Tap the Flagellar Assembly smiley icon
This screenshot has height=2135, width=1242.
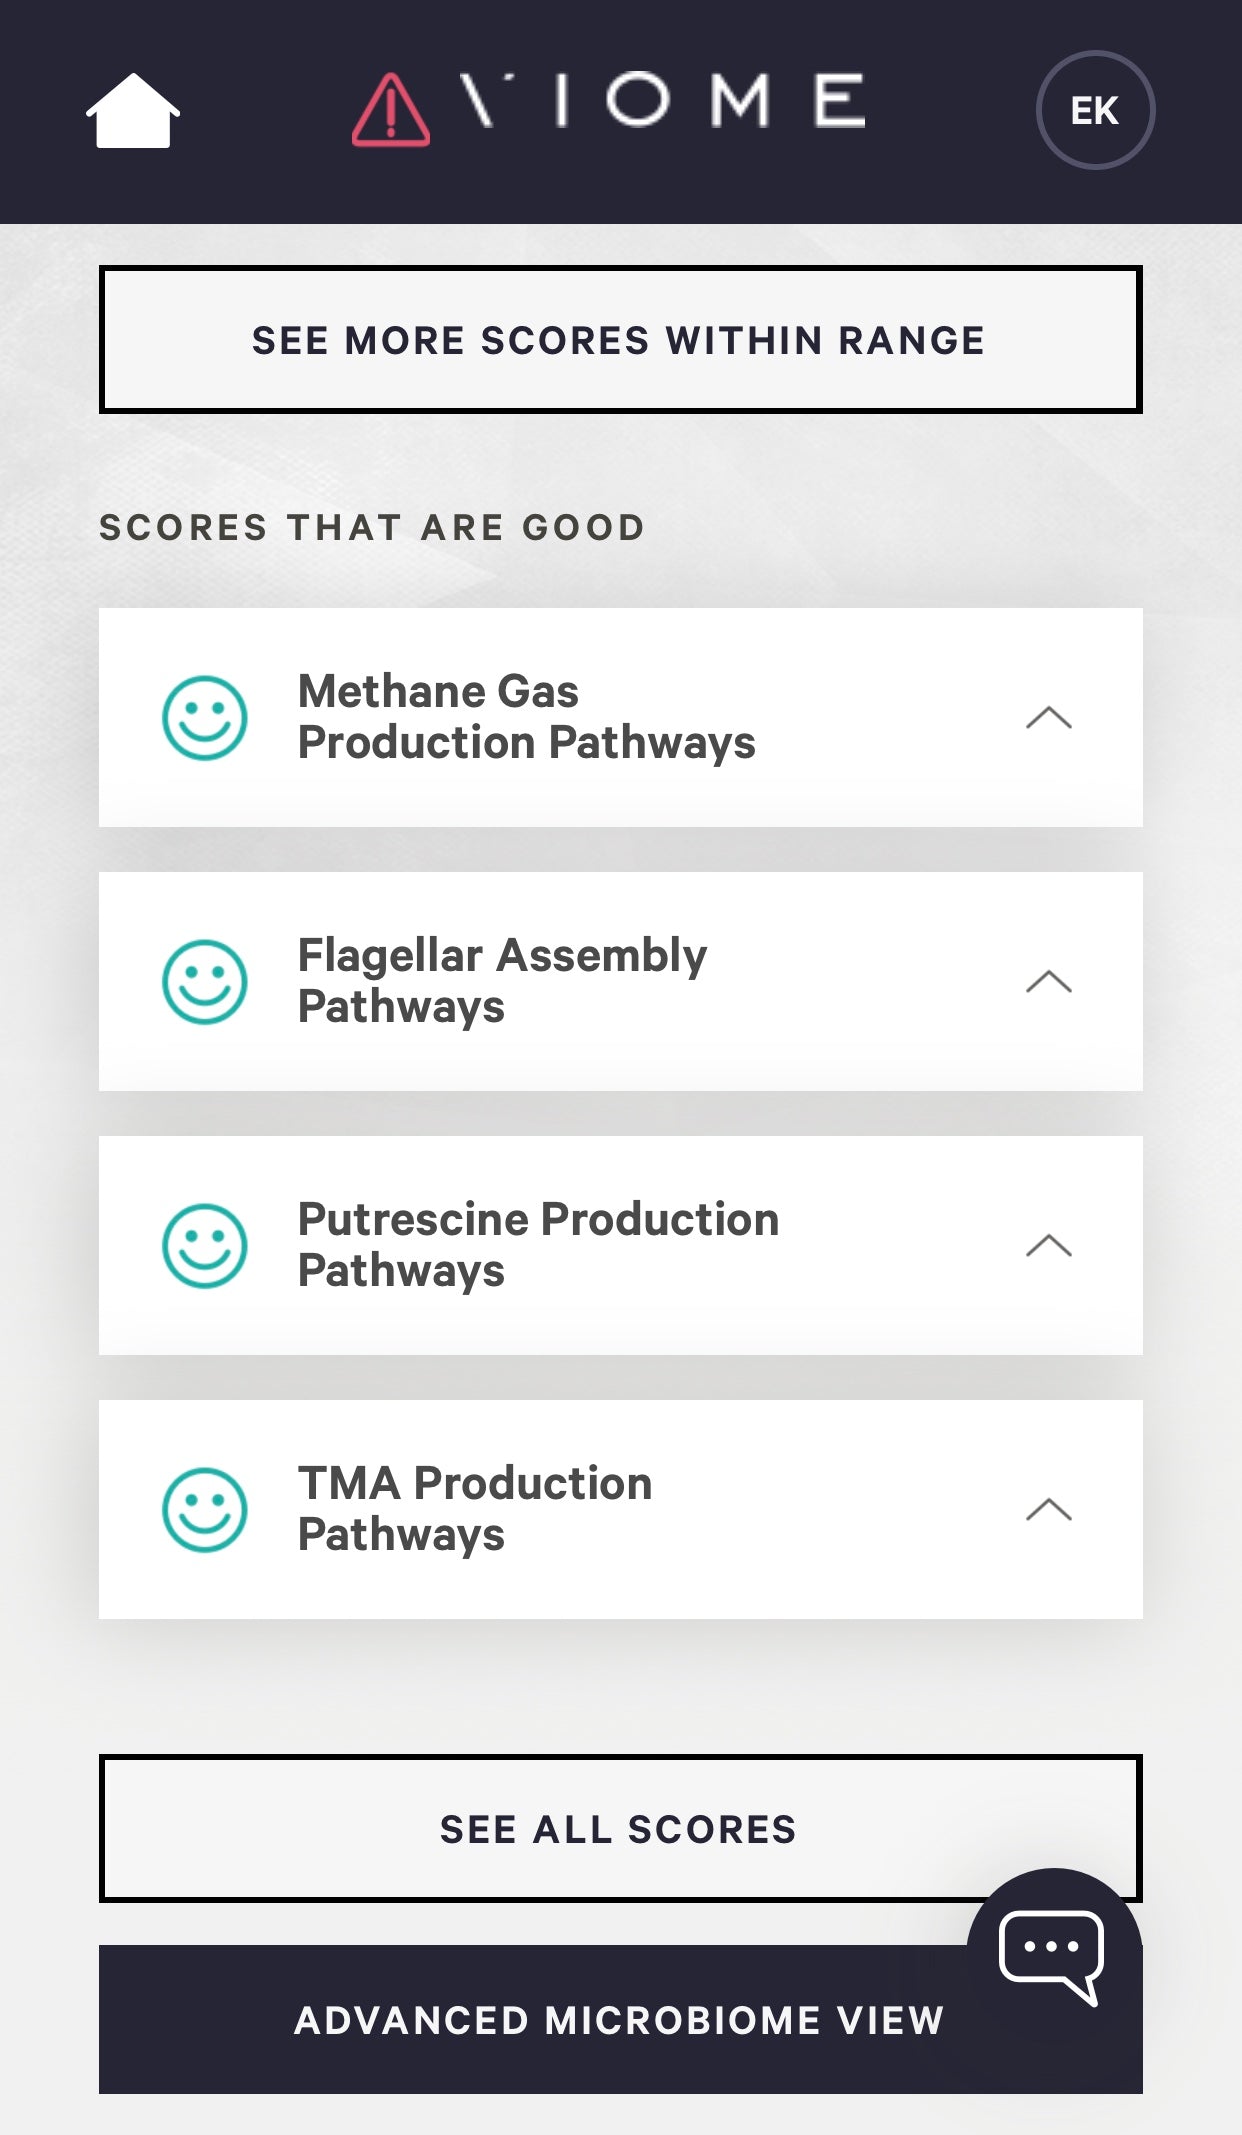205,982
